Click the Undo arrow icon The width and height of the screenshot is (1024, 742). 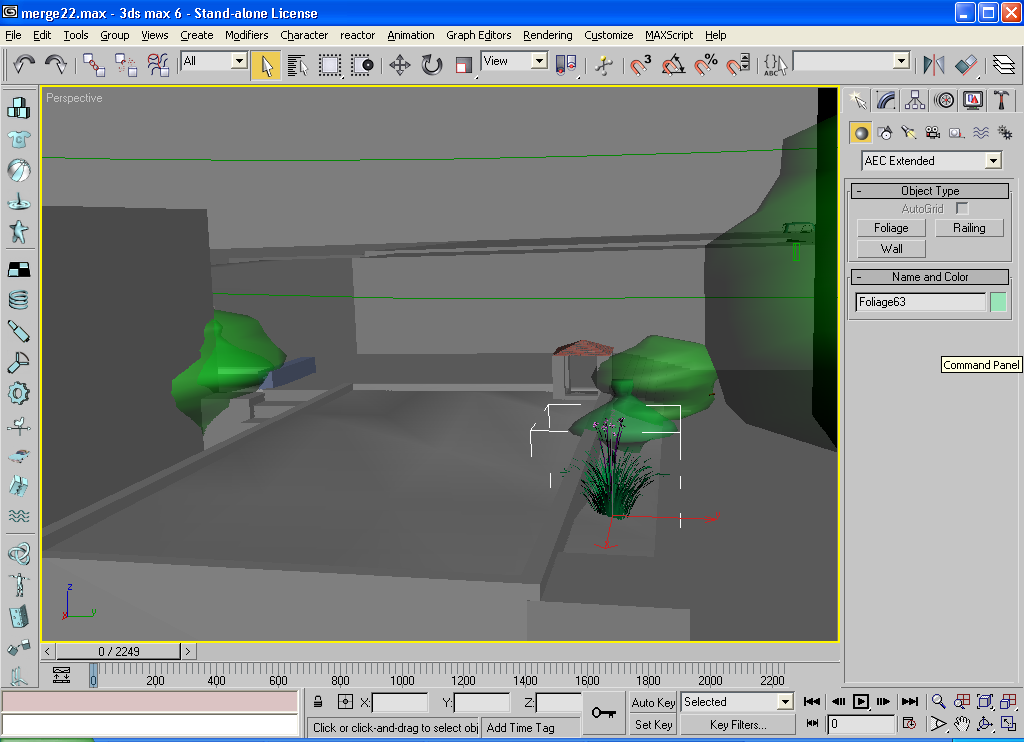[24, 65]
